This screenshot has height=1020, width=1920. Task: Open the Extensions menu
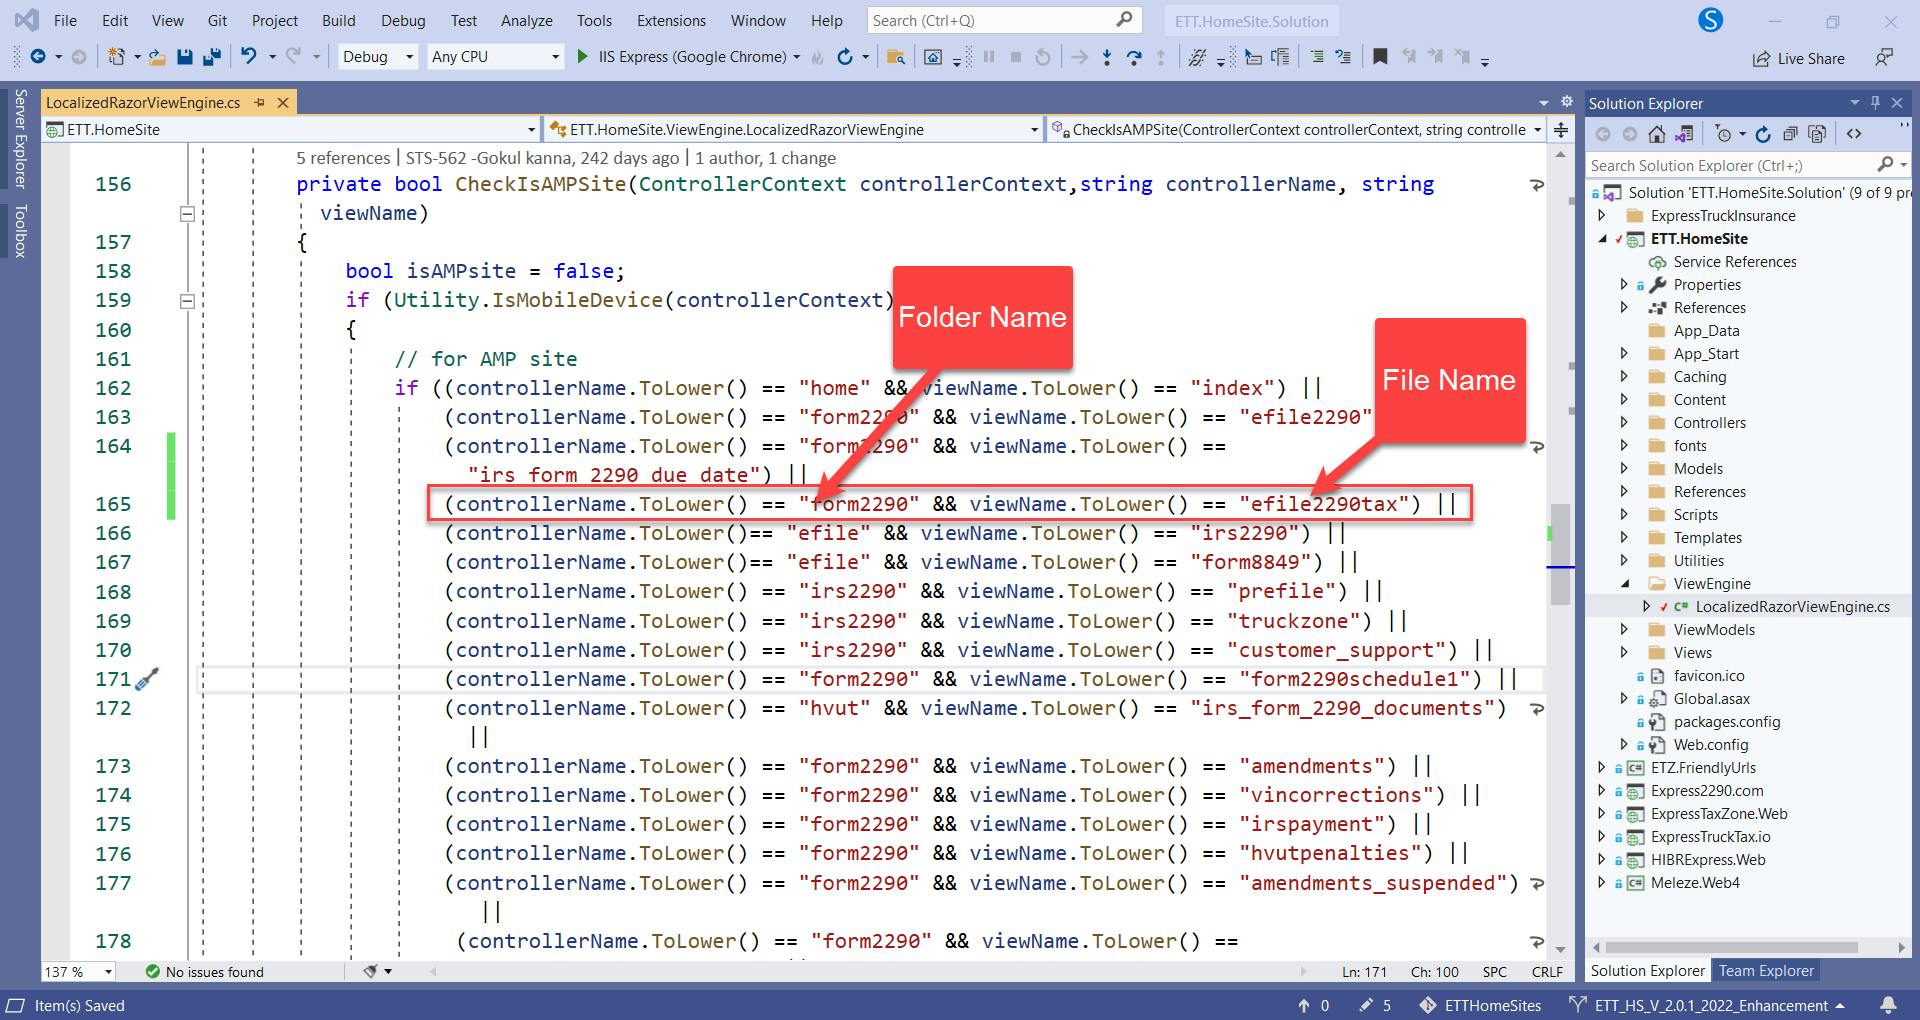coord(671,20)
